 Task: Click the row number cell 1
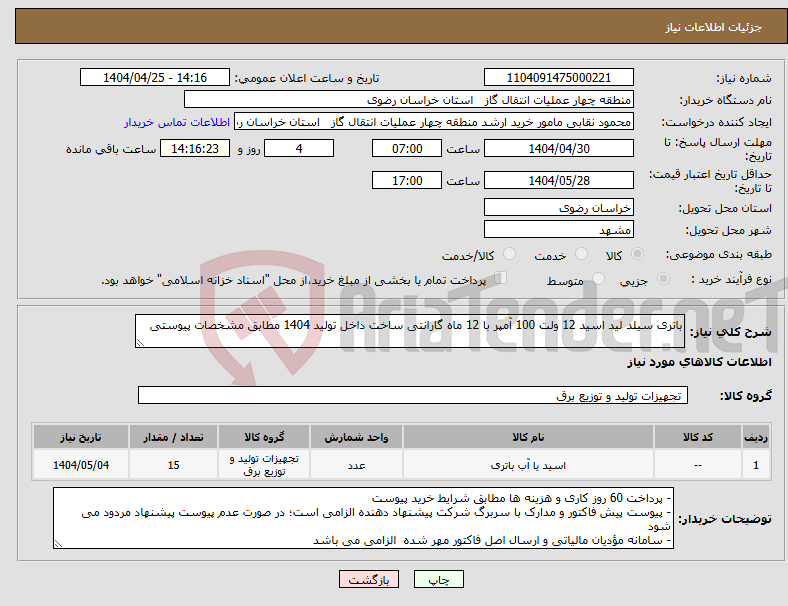[x=756, y=466]
